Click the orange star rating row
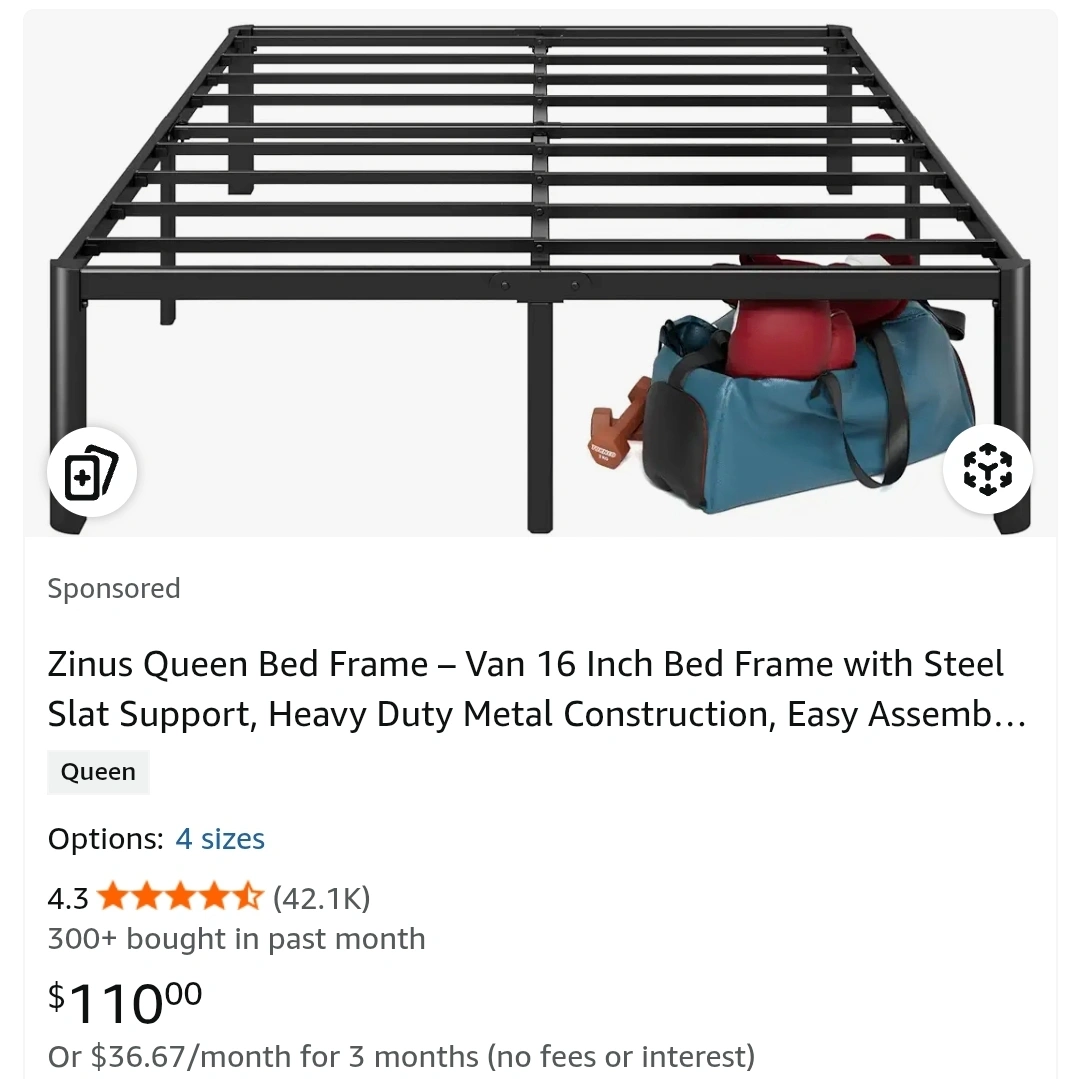1079x1079 pixels. (180, 897)
